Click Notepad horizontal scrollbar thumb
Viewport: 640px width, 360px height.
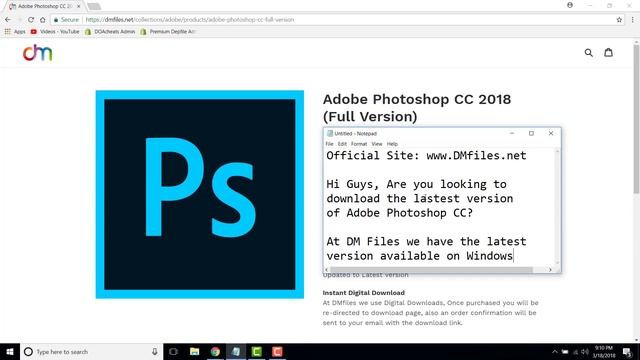431,270
